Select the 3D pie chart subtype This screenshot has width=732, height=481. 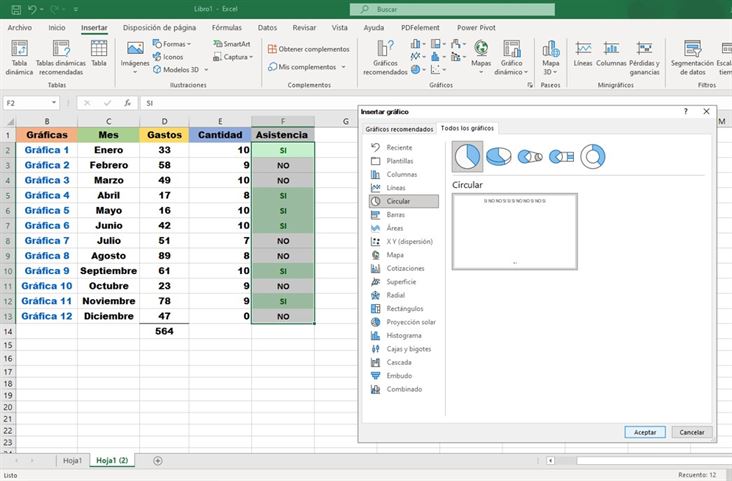coord(499,156)
